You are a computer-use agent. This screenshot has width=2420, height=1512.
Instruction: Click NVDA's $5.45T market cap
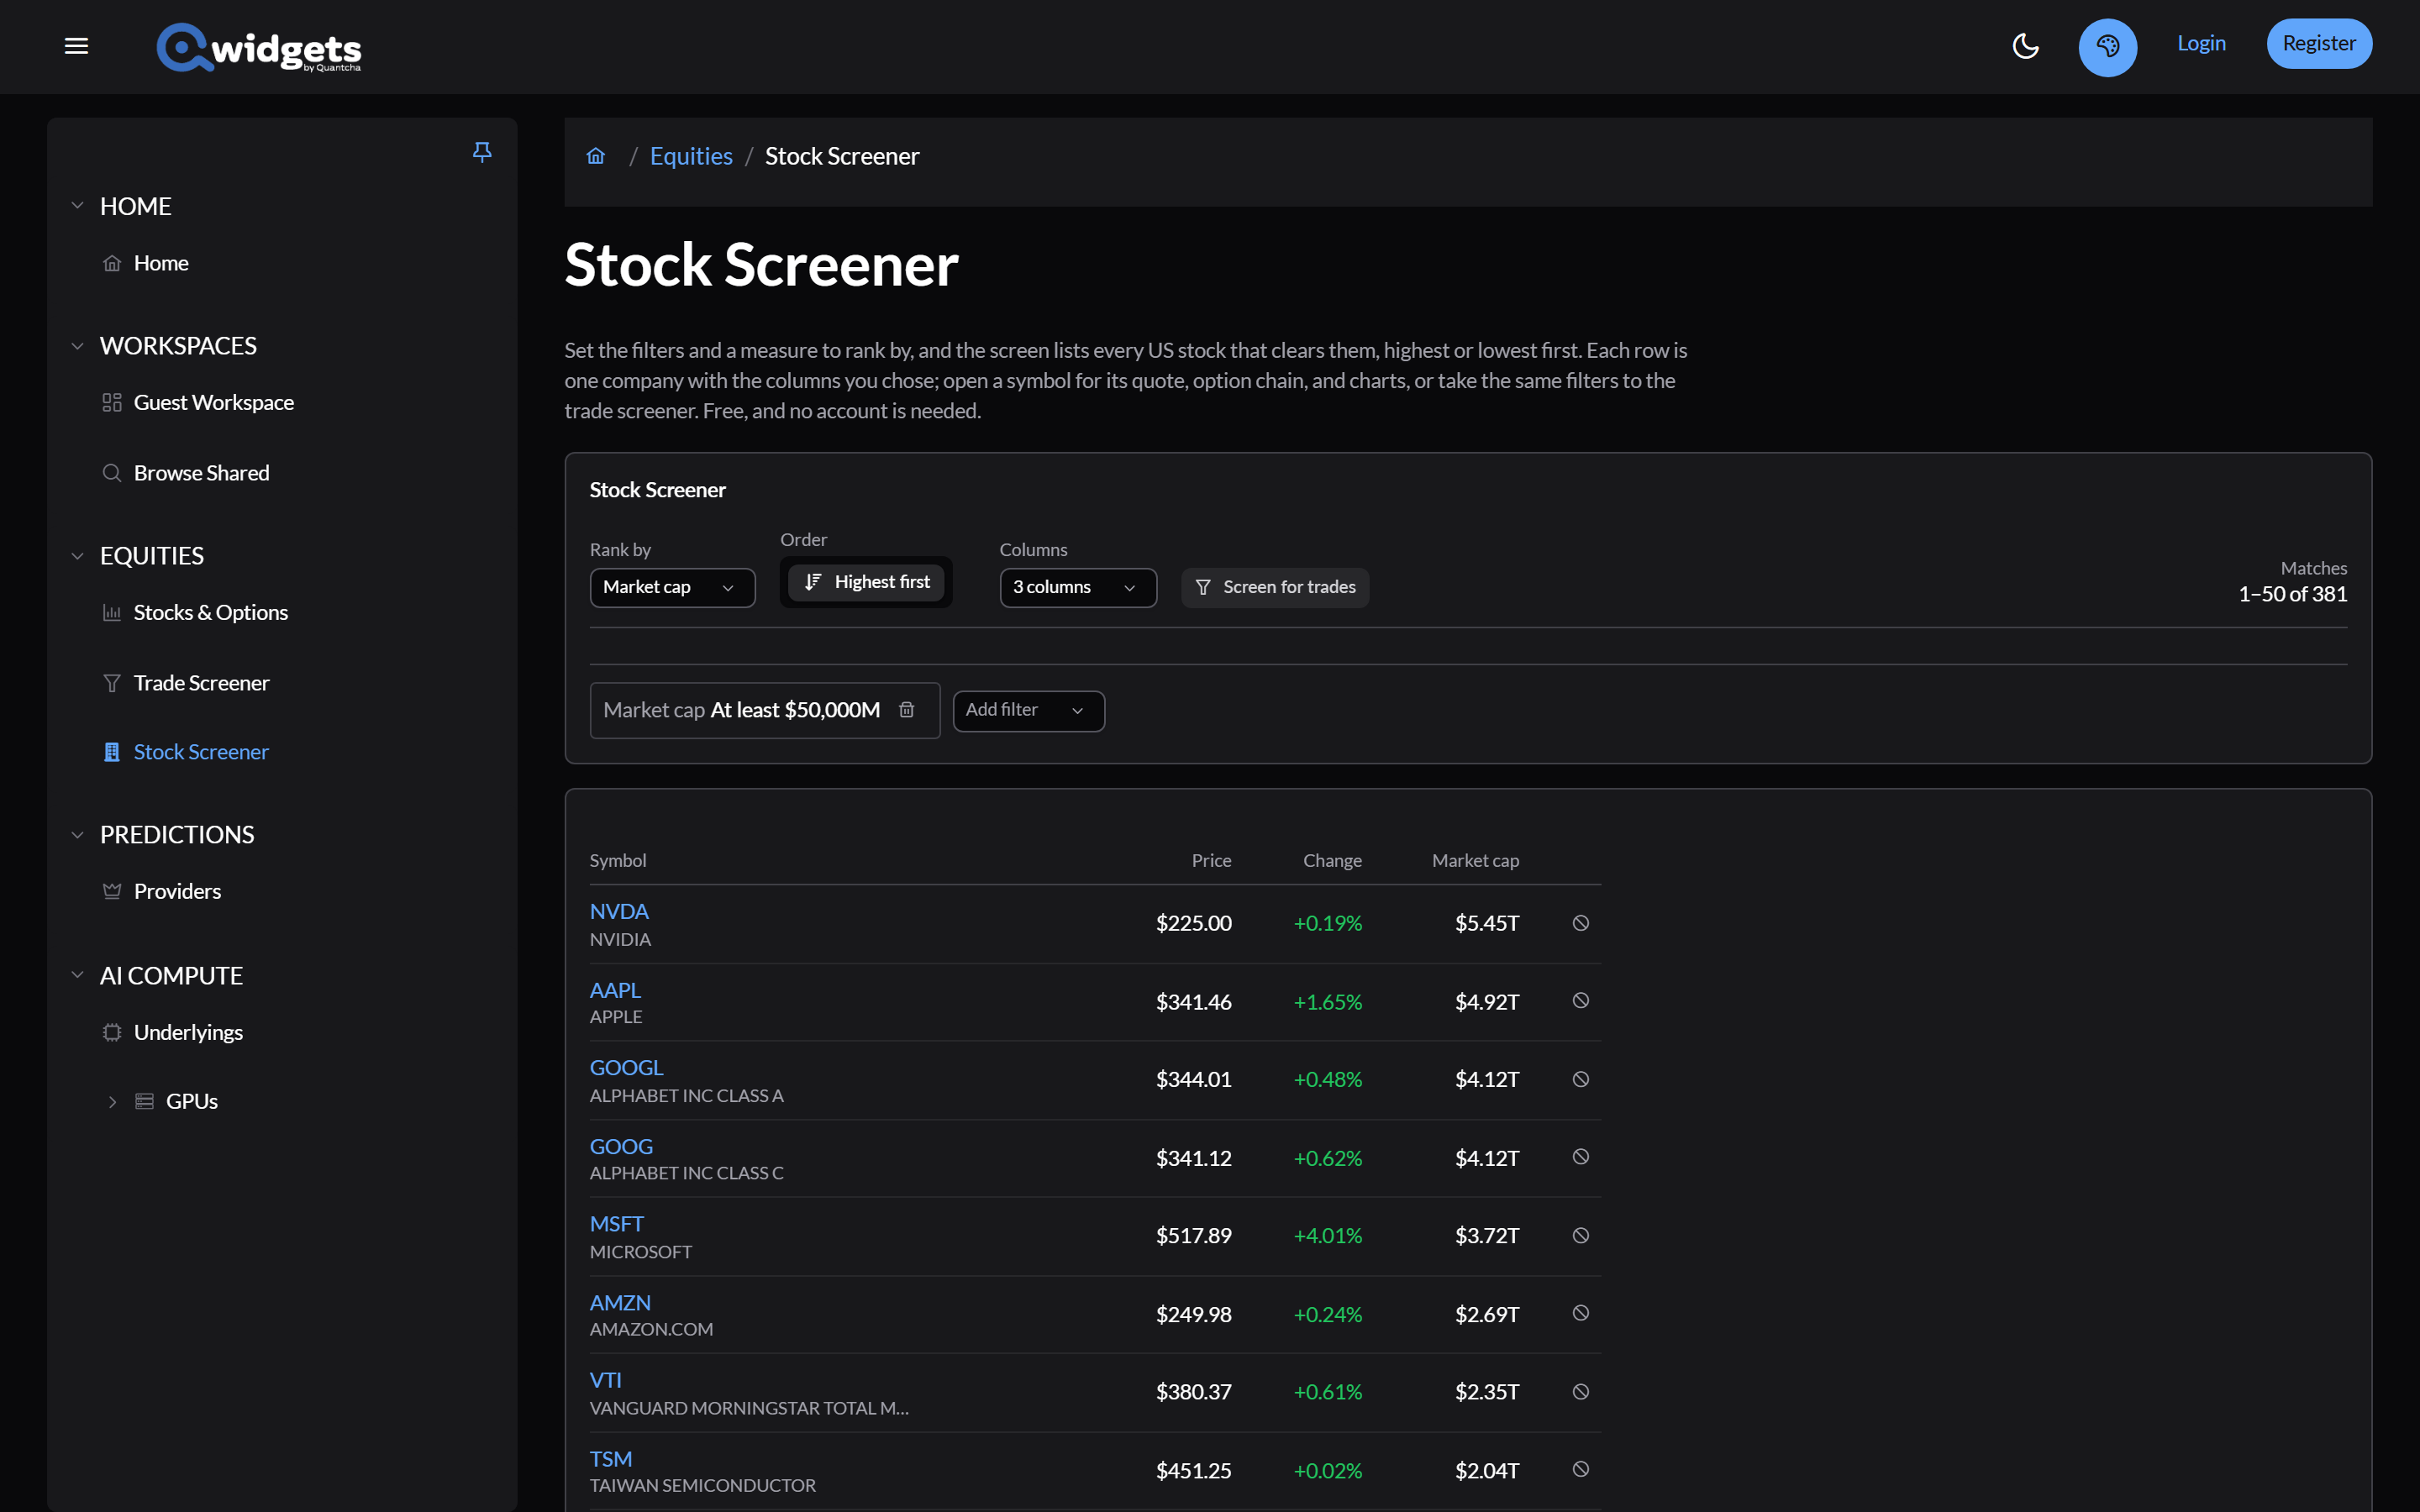pos(1487,923)
